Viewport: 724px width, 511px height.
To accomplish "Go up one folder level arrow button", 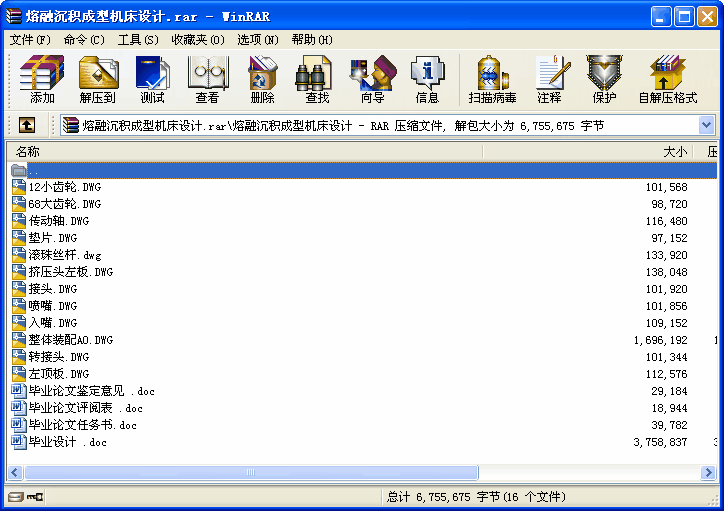I will click(x=27, y=125).
